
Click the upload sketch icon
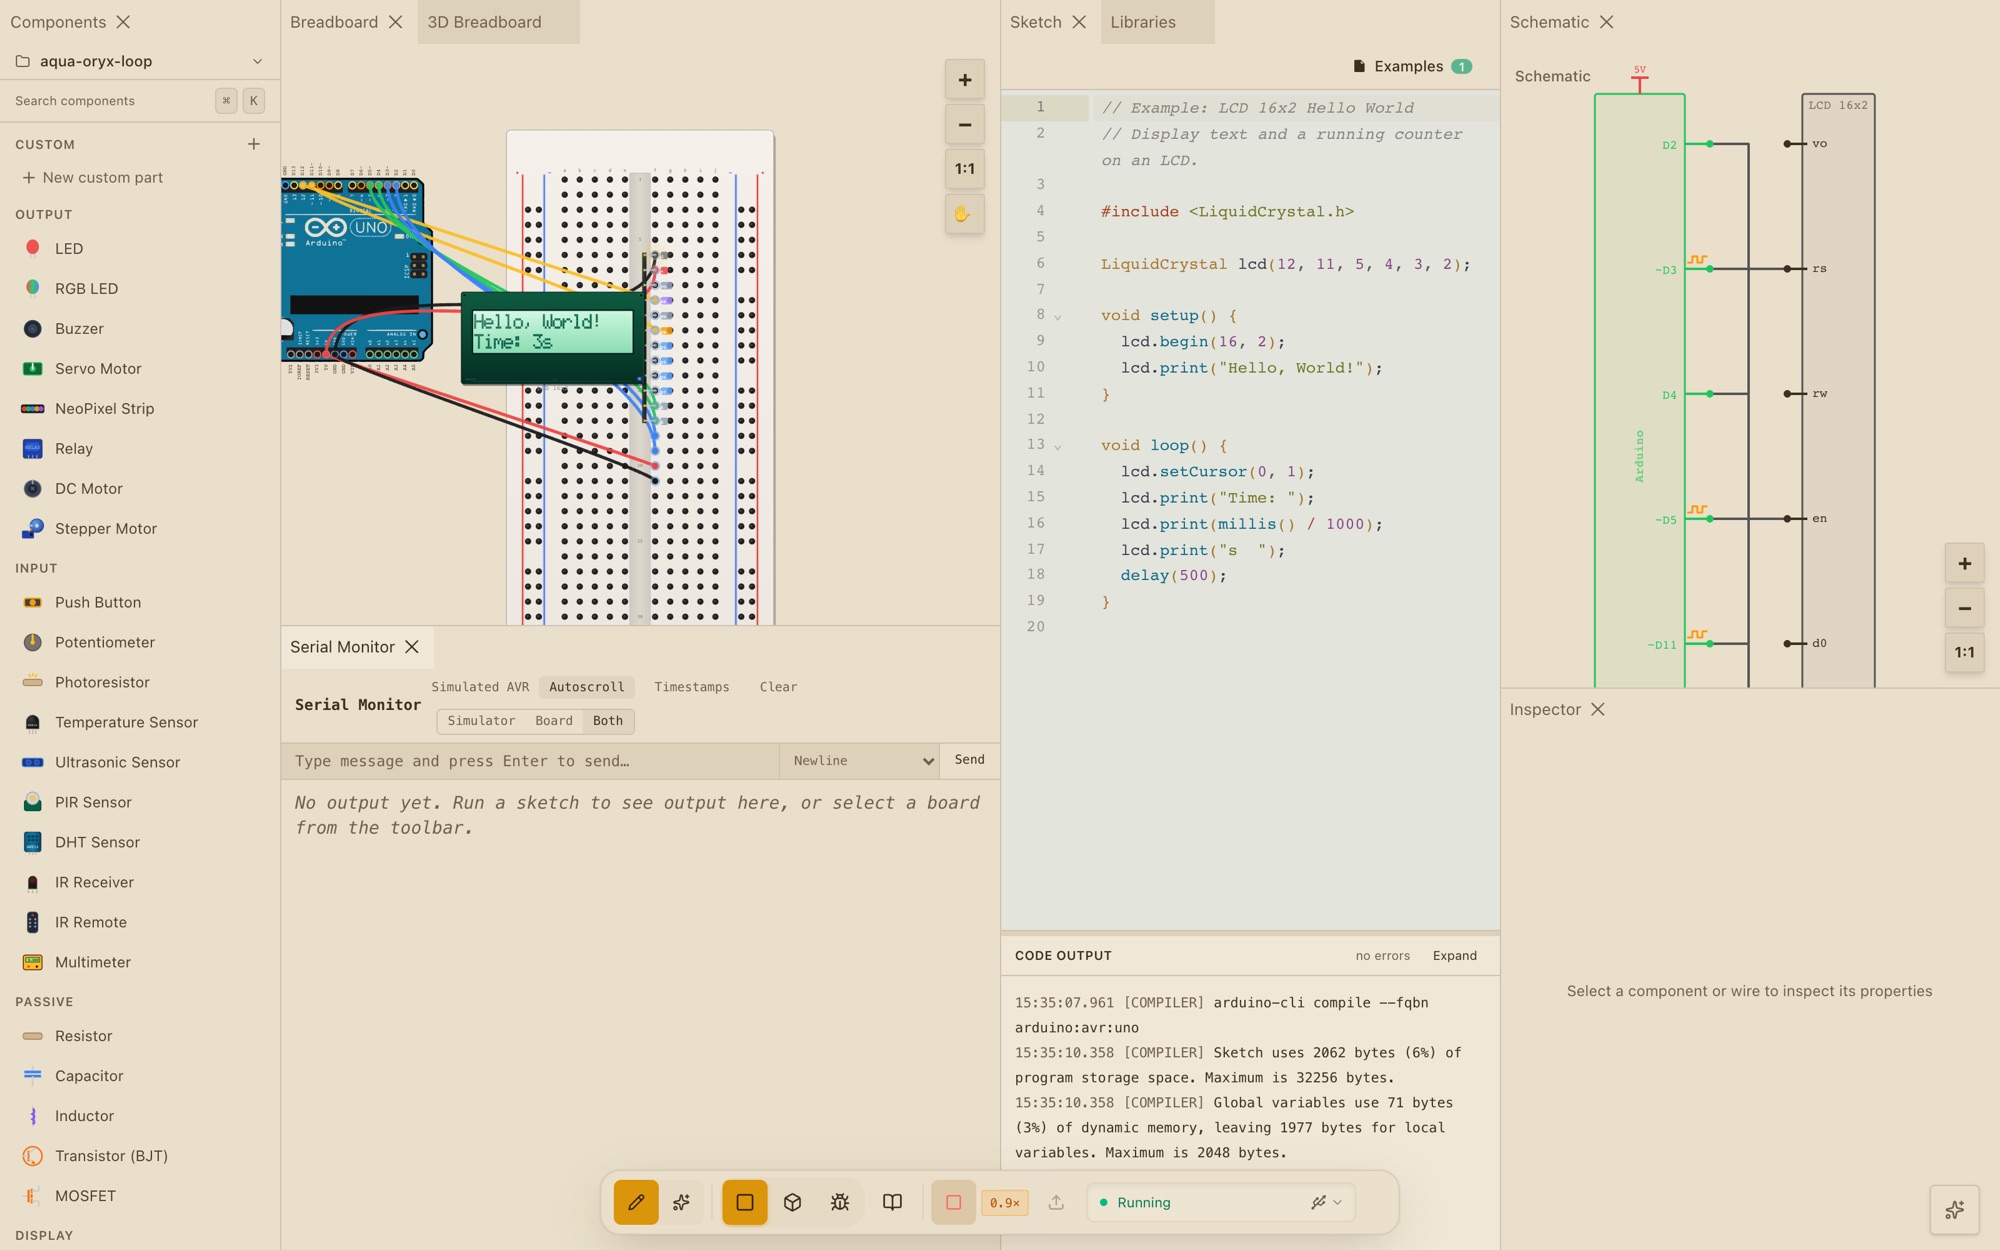click(x=1056, y=1202)
